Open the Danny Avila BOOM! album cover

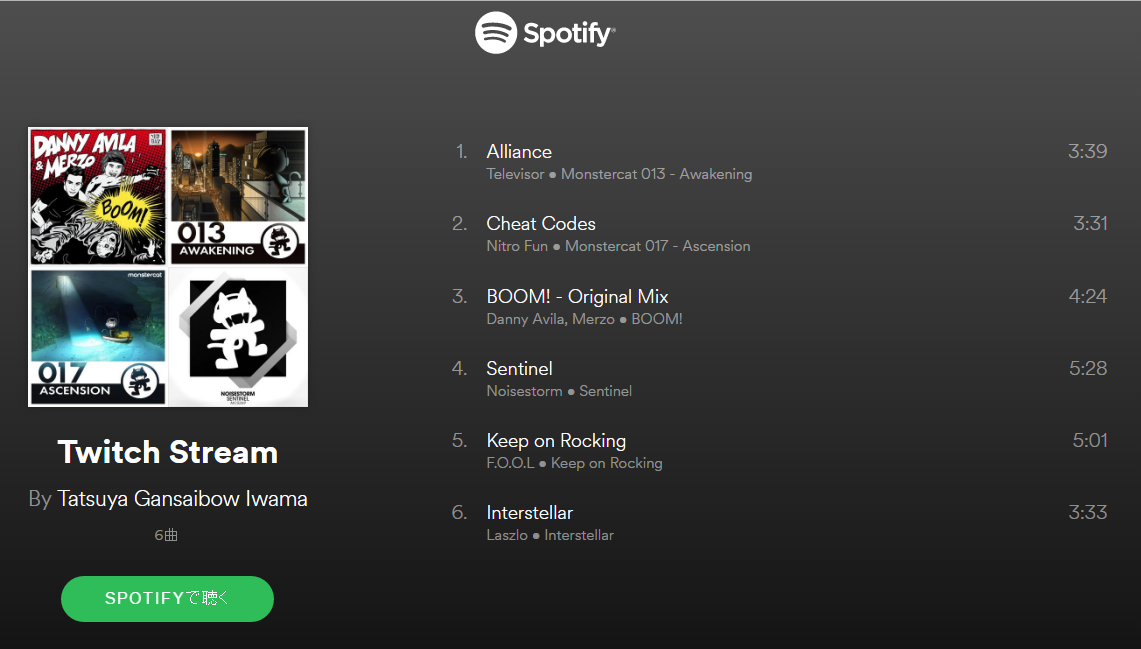tap(98, 197)
